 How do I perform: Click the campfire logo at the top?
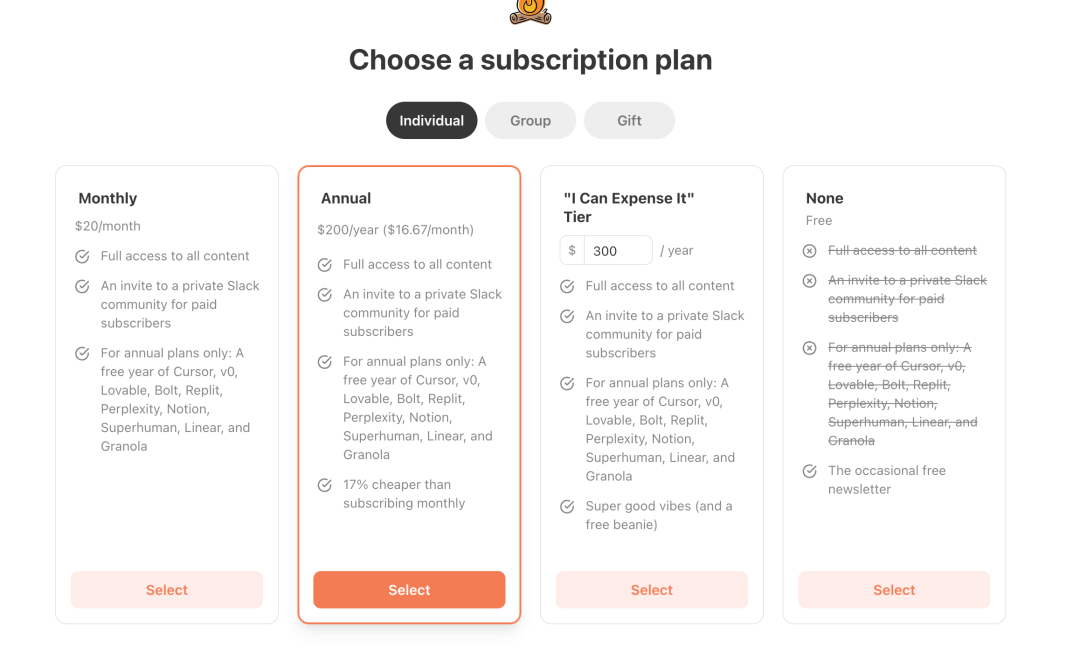click(x=530, y=12)
